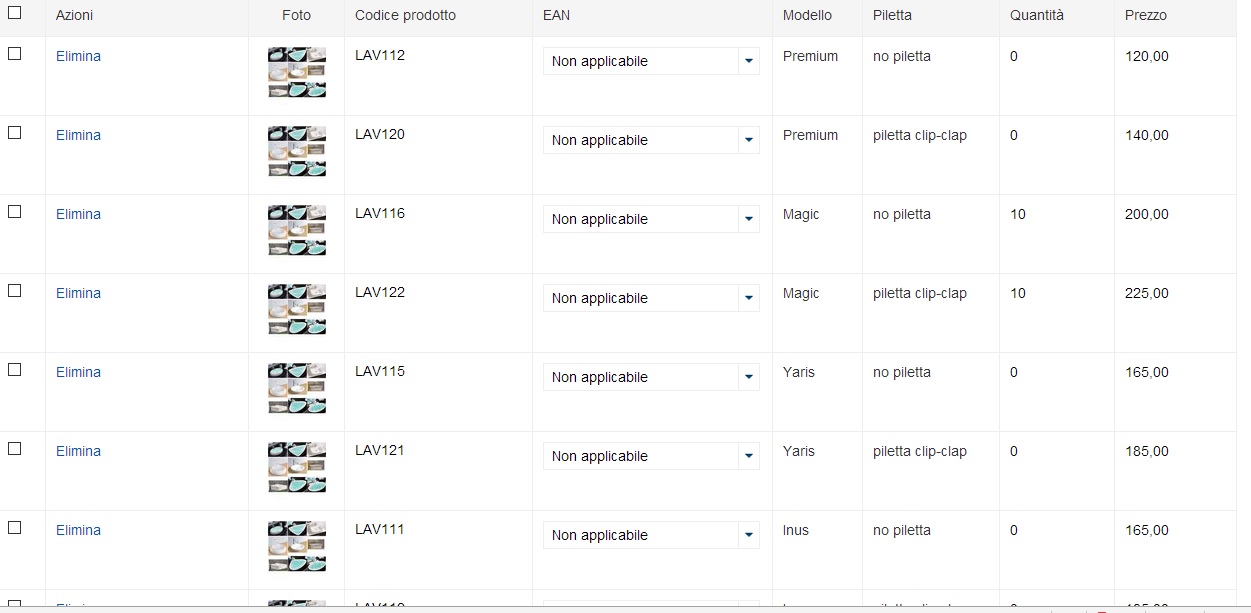This screenshot has height=613, width=1251.
Task: Toggle the select-all checkbox in header
Action: point(14,13)
